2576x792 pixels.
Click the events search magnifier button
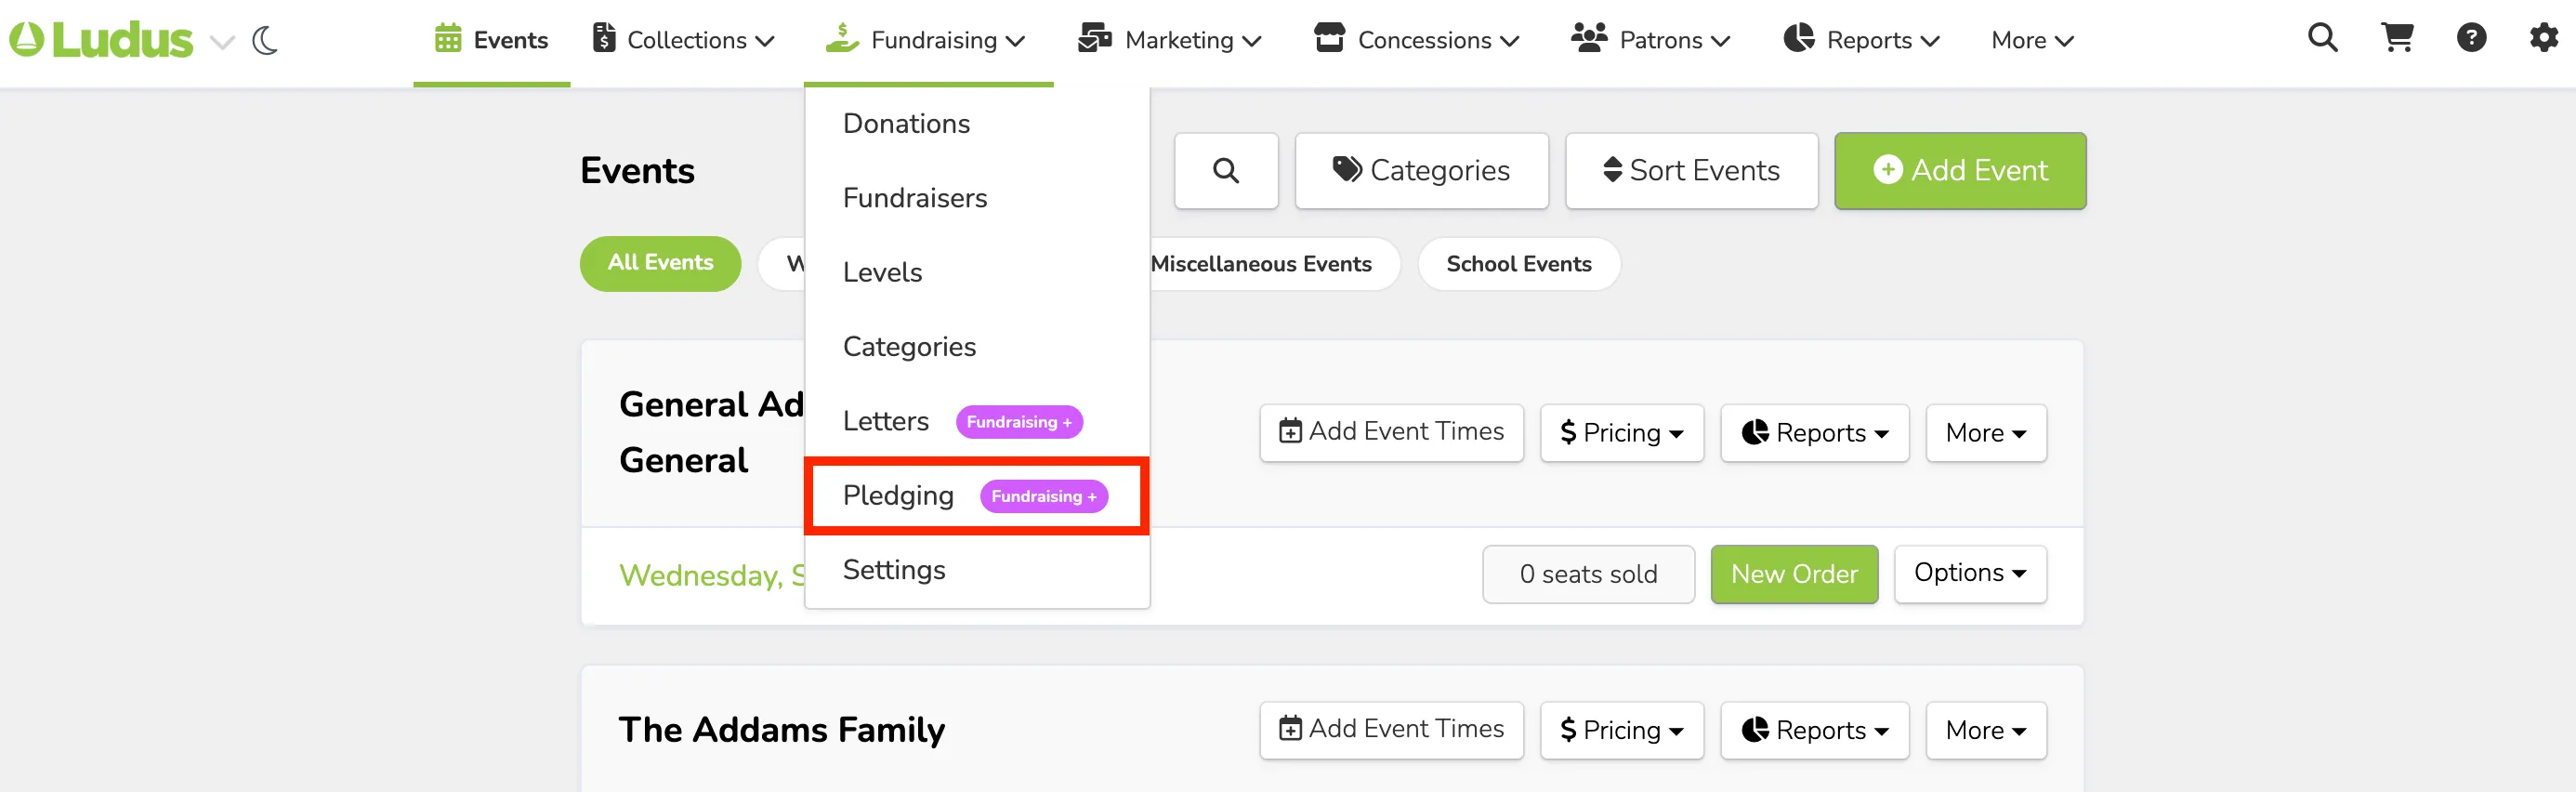pos(1226,171)
